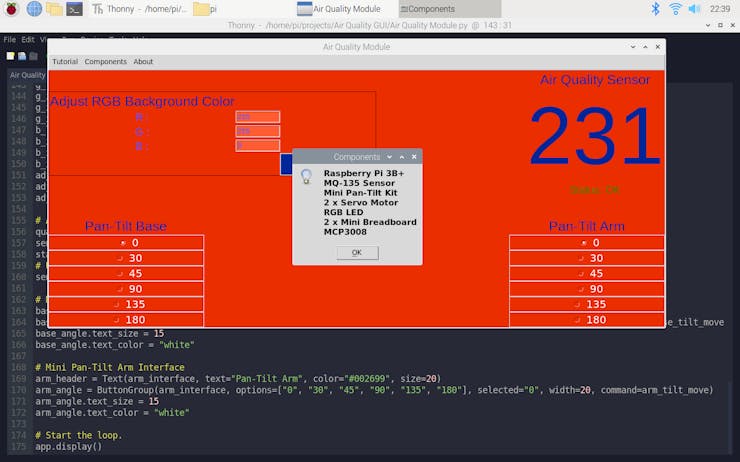
Task: Select 180 degrees for Pan-Tilt Arm
Action: coord(587,319)
